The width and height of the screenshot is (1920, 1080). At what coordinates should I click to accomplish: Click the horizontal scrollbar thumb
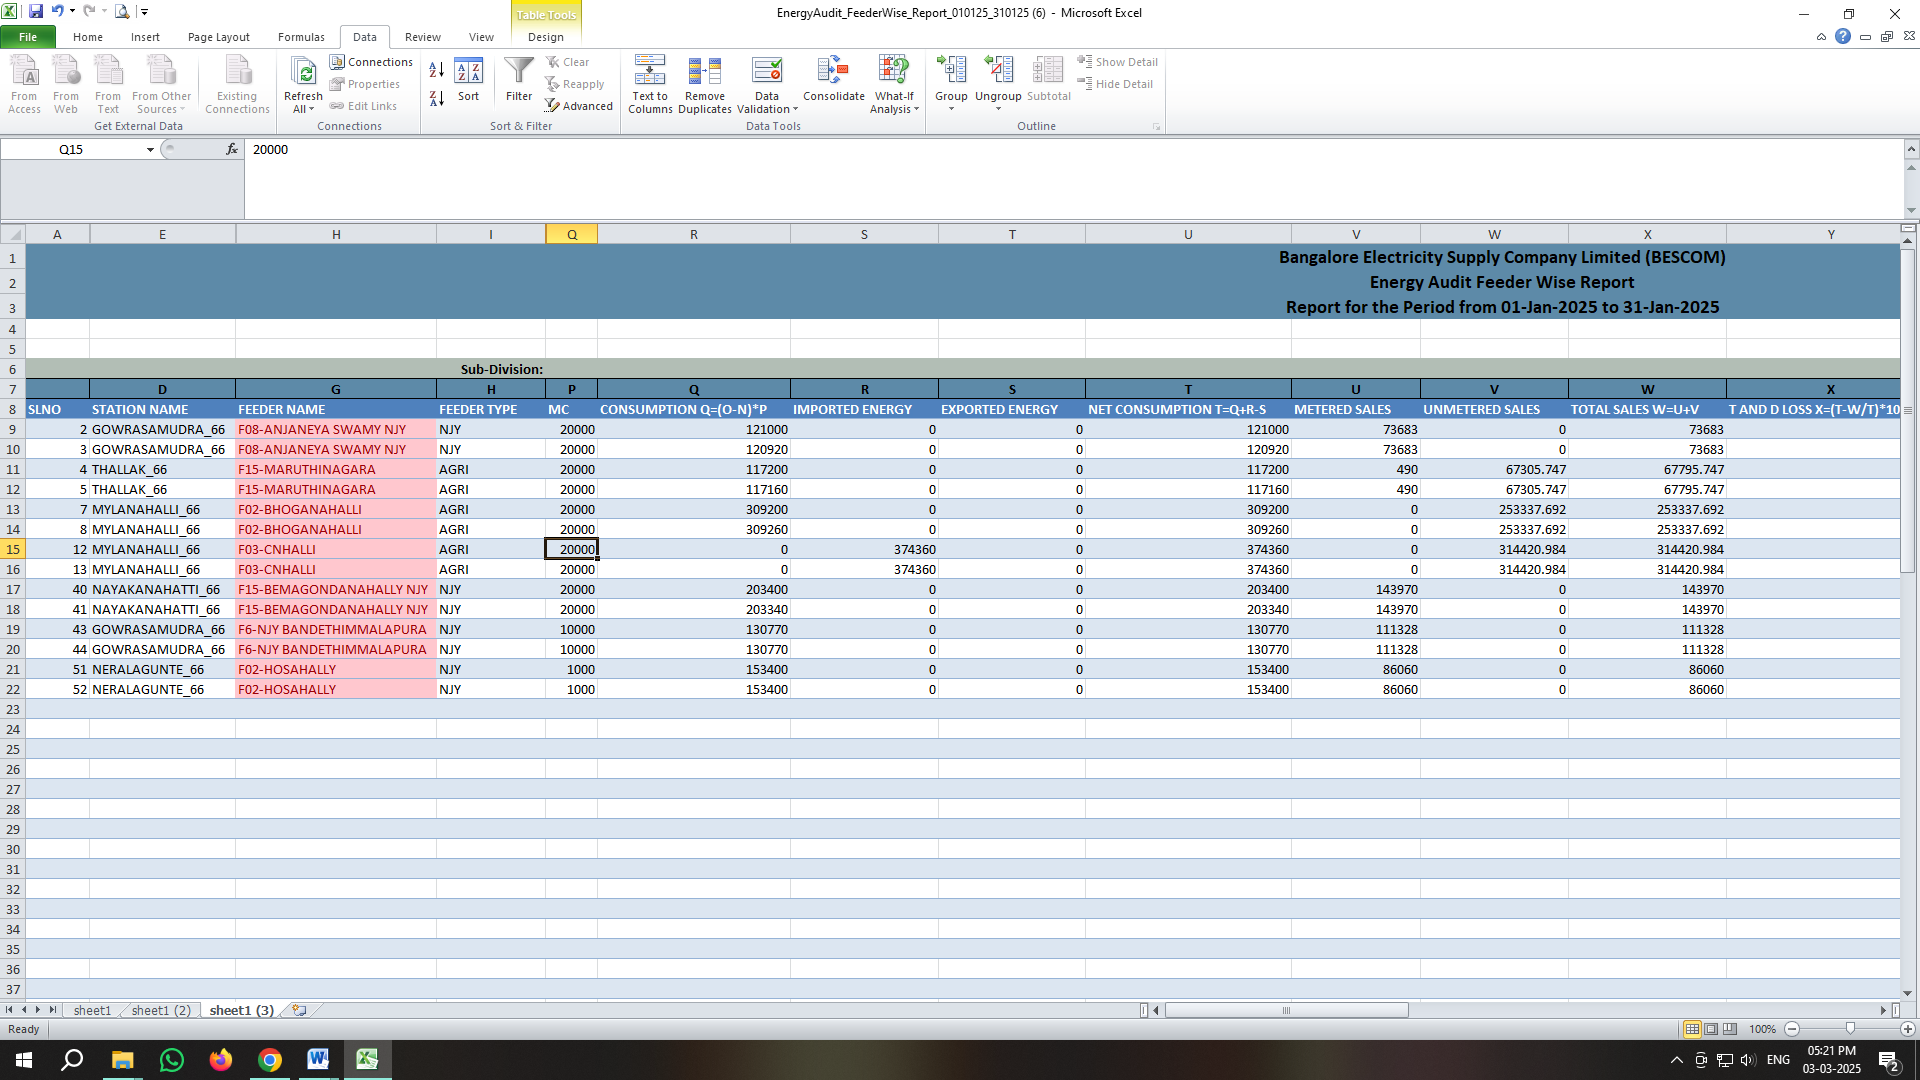pyautogui.click(x=1286, y=1010)
